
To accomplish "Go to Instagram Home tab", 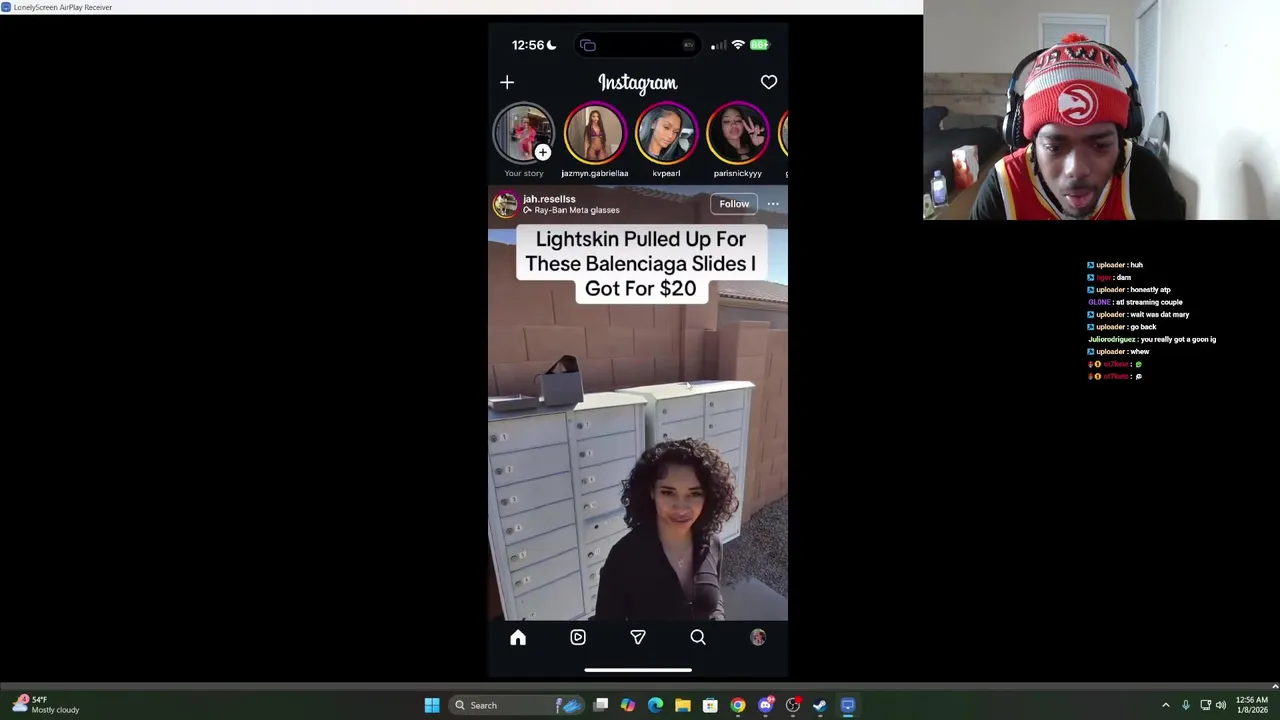I will pyautogui.click(x=518, y=638).
